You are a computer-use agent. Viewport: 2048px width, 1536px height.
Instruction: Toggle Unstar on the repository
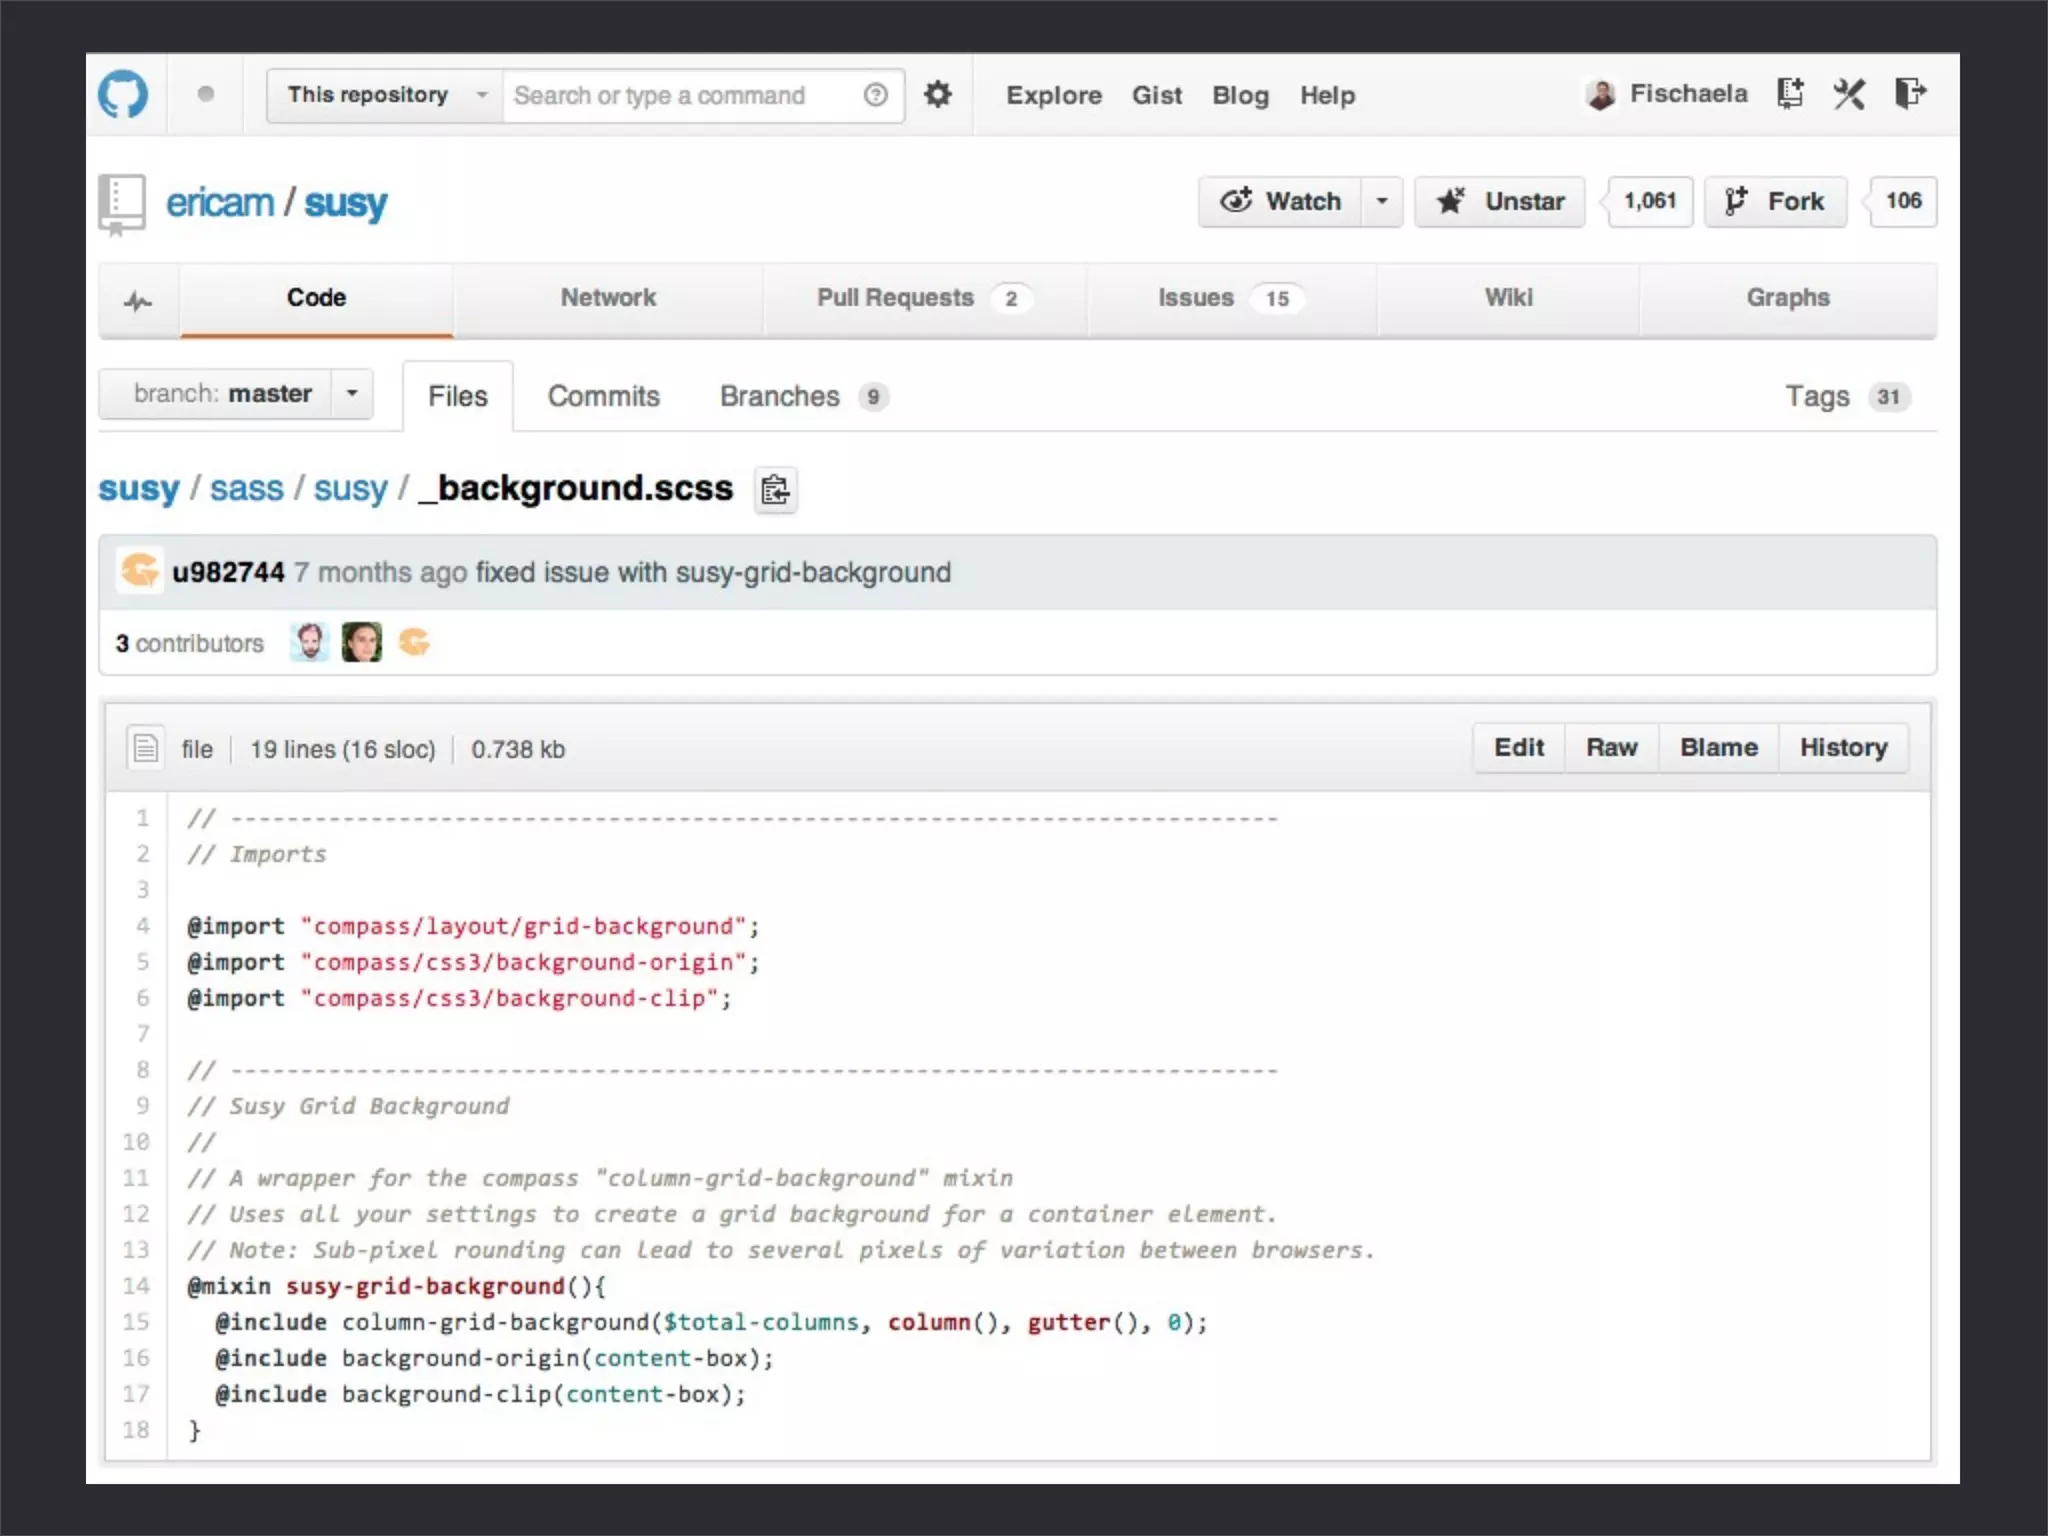pyautogui.click(x=1500, y=202)
